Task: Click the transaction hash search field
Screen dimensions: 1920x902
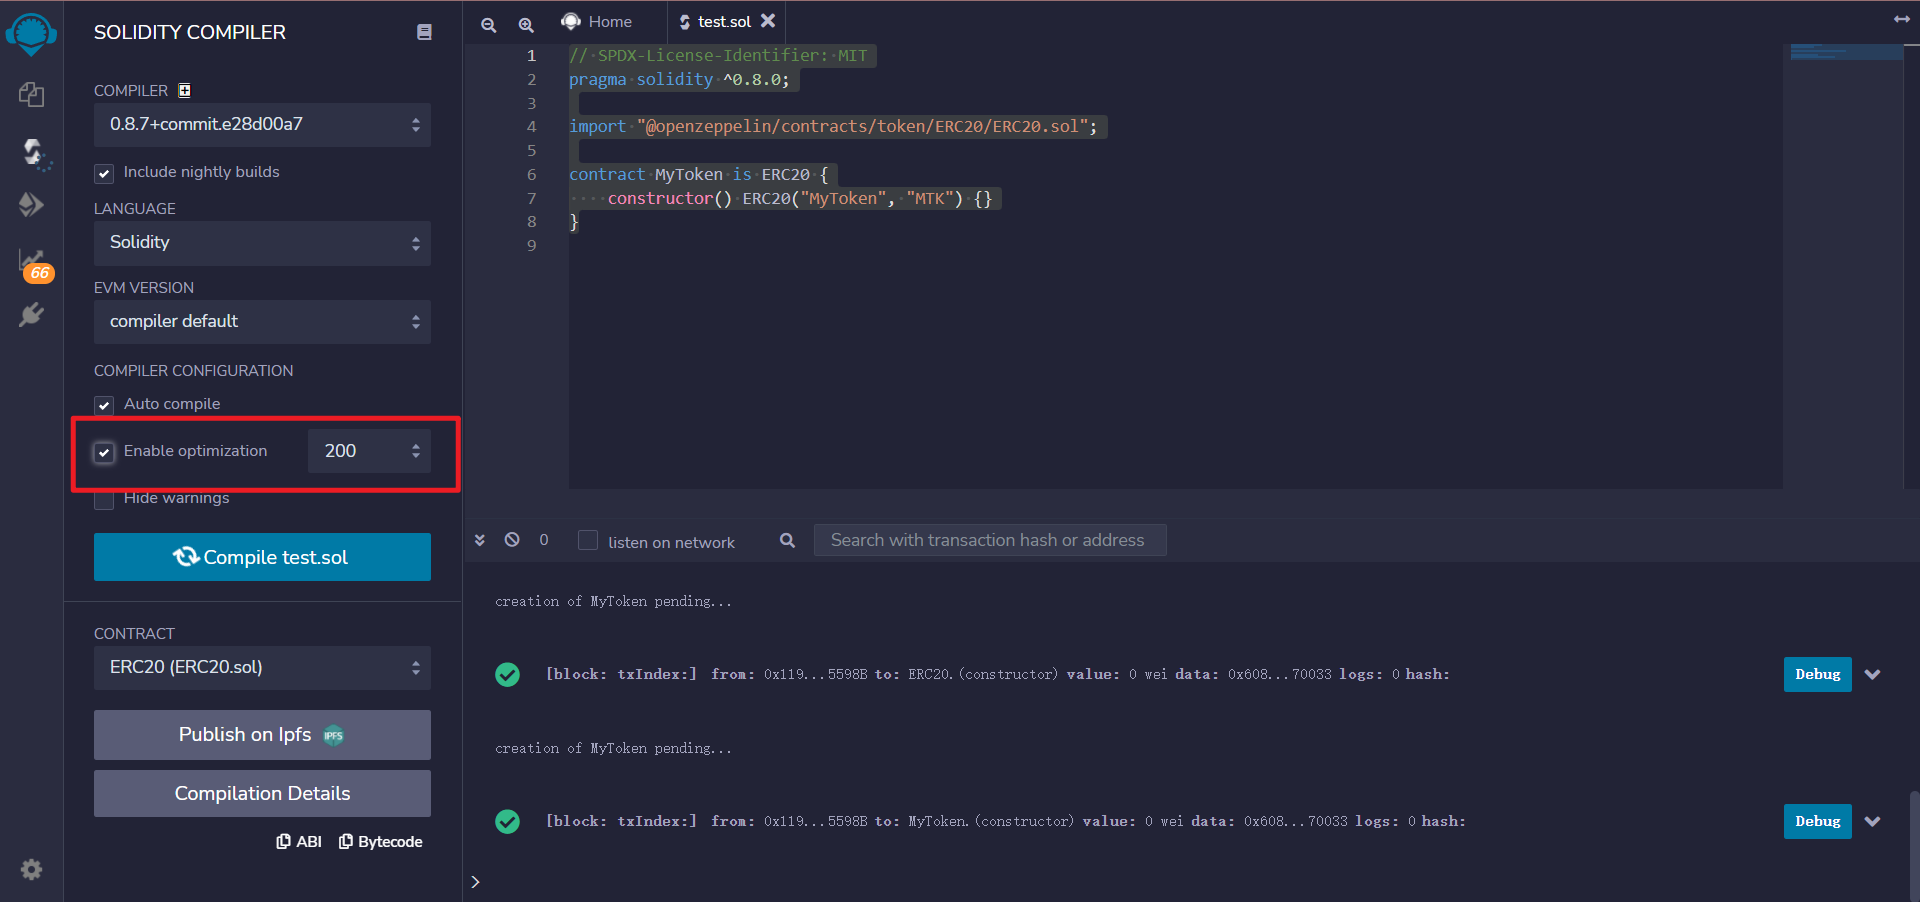Action: 990,540
